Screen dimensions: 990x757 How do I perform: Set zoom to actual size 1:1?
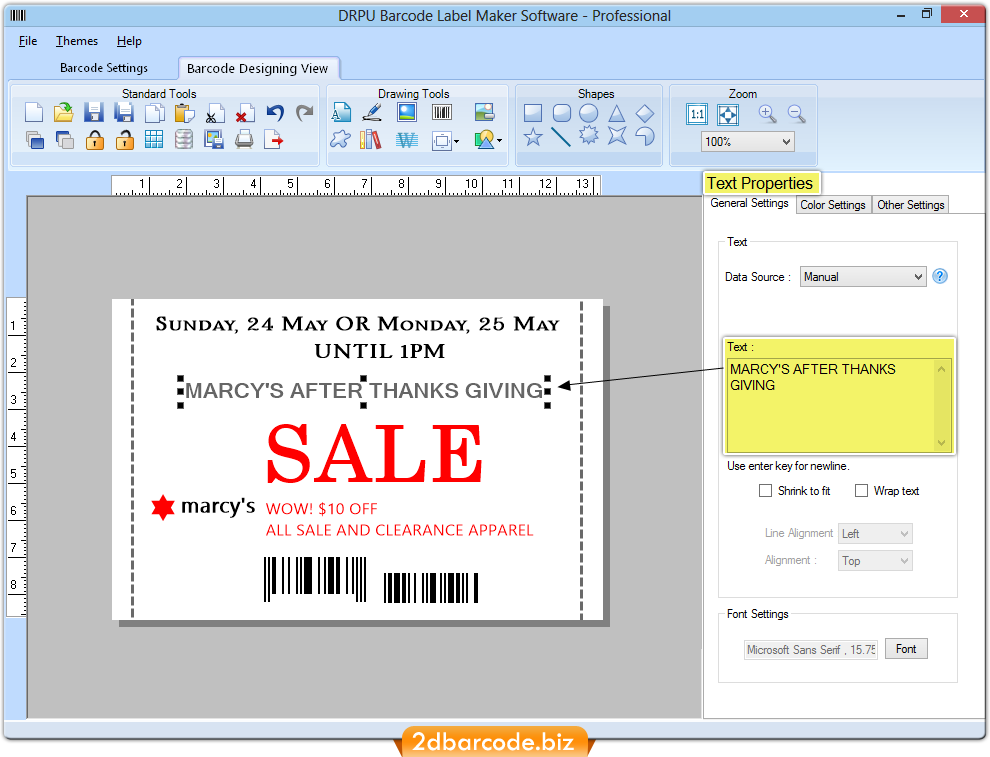point(697,114)
